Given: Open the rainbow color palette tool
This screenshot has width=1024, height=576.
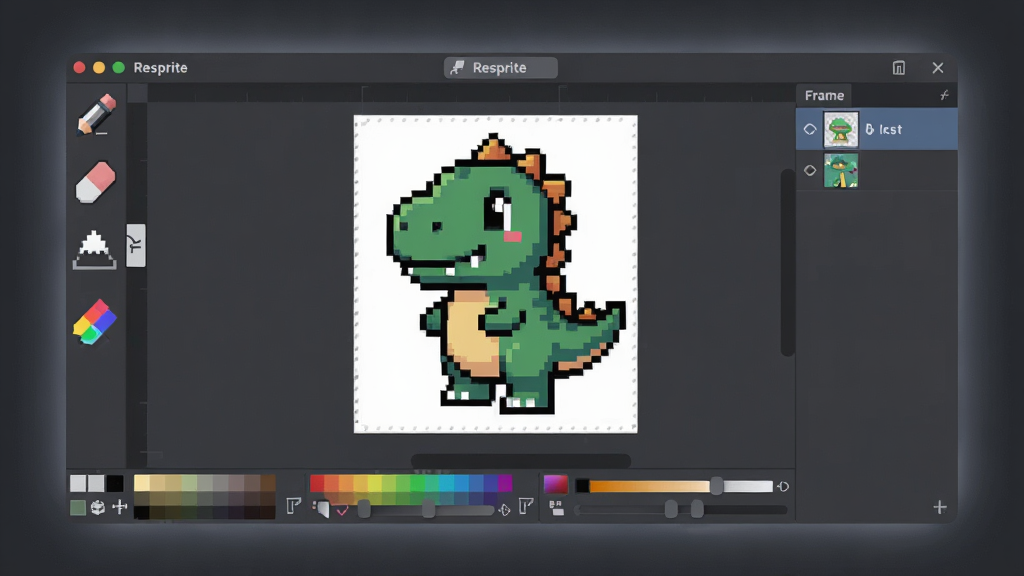Looking at the screenshot, I should 95,322.
